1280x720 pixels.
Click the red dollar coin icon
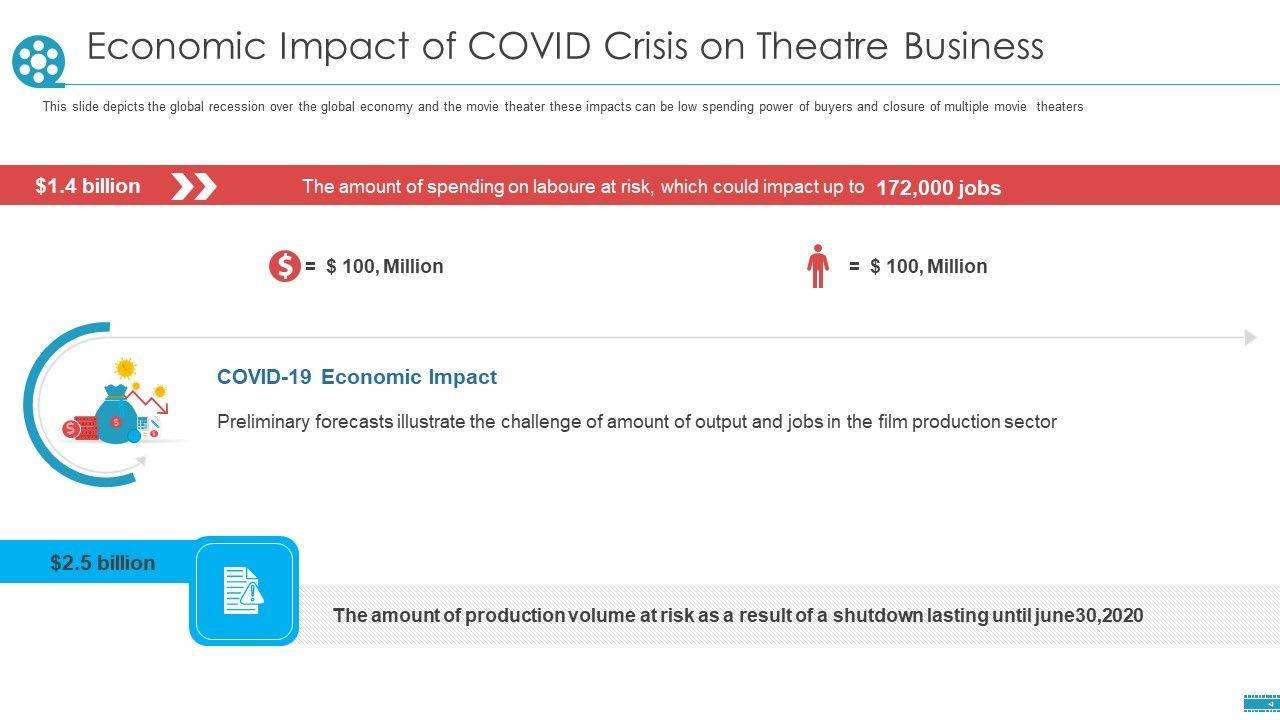tap(284, 266)
